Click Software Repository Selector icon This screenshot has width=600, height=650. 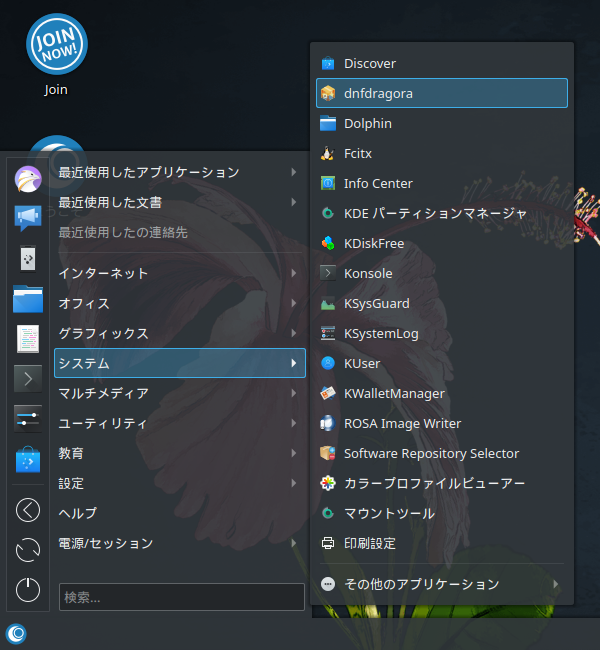pos(328,453)
